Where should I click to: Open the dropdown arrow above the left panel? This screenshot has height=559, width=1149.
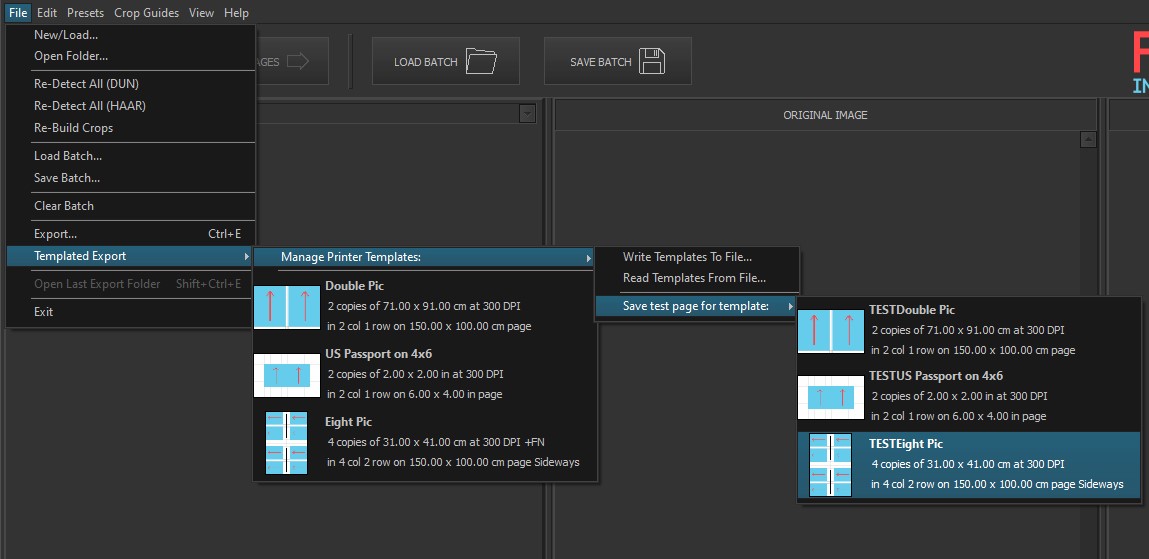click(527, 115)
